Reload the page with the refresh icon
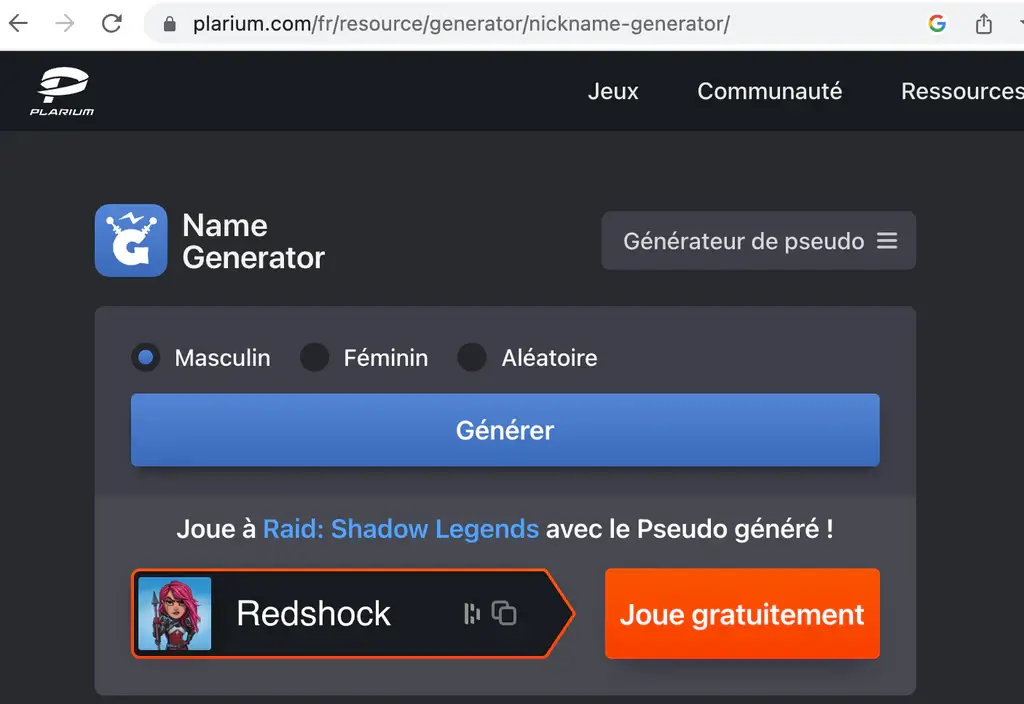 point(112,24)
